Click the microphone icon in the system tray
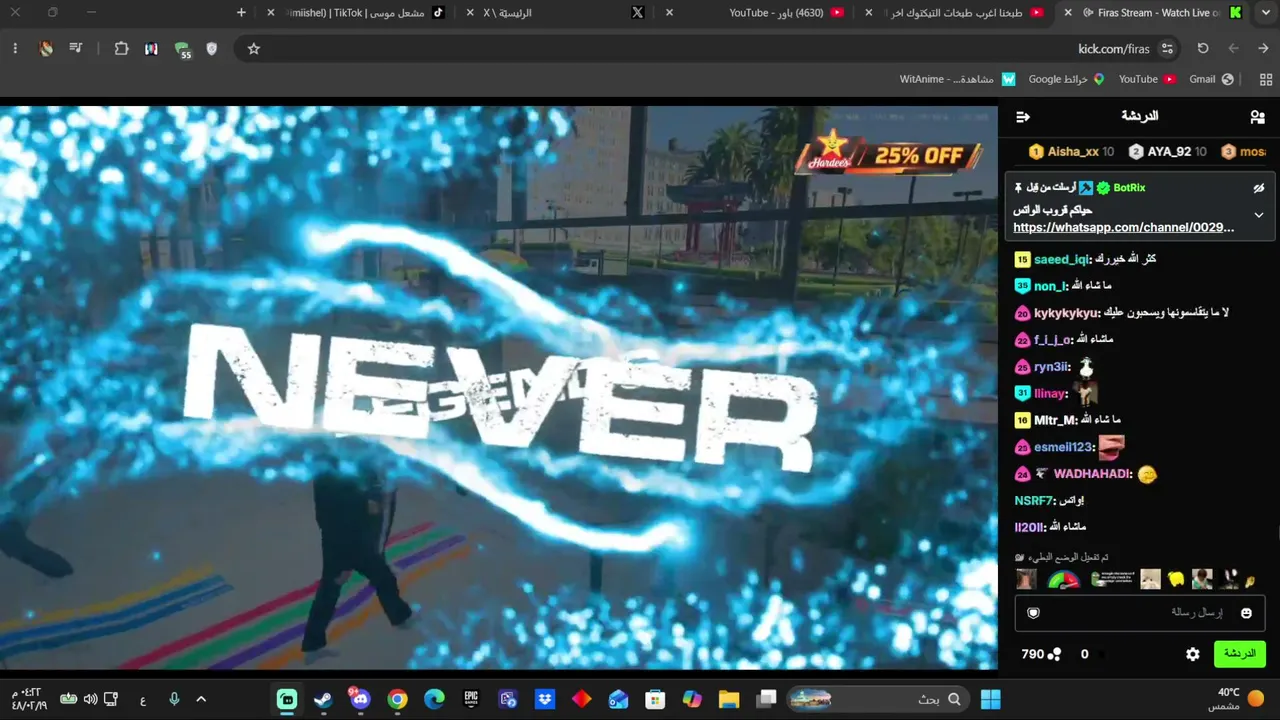 [x=174, y=699]
